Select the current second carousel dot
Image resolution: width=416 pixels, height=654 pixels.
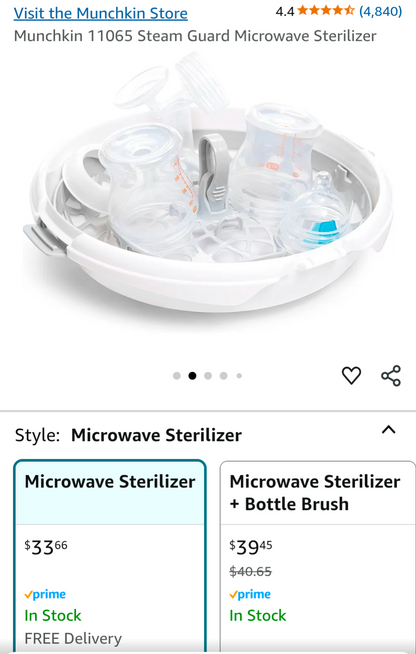tap(192, 376)
